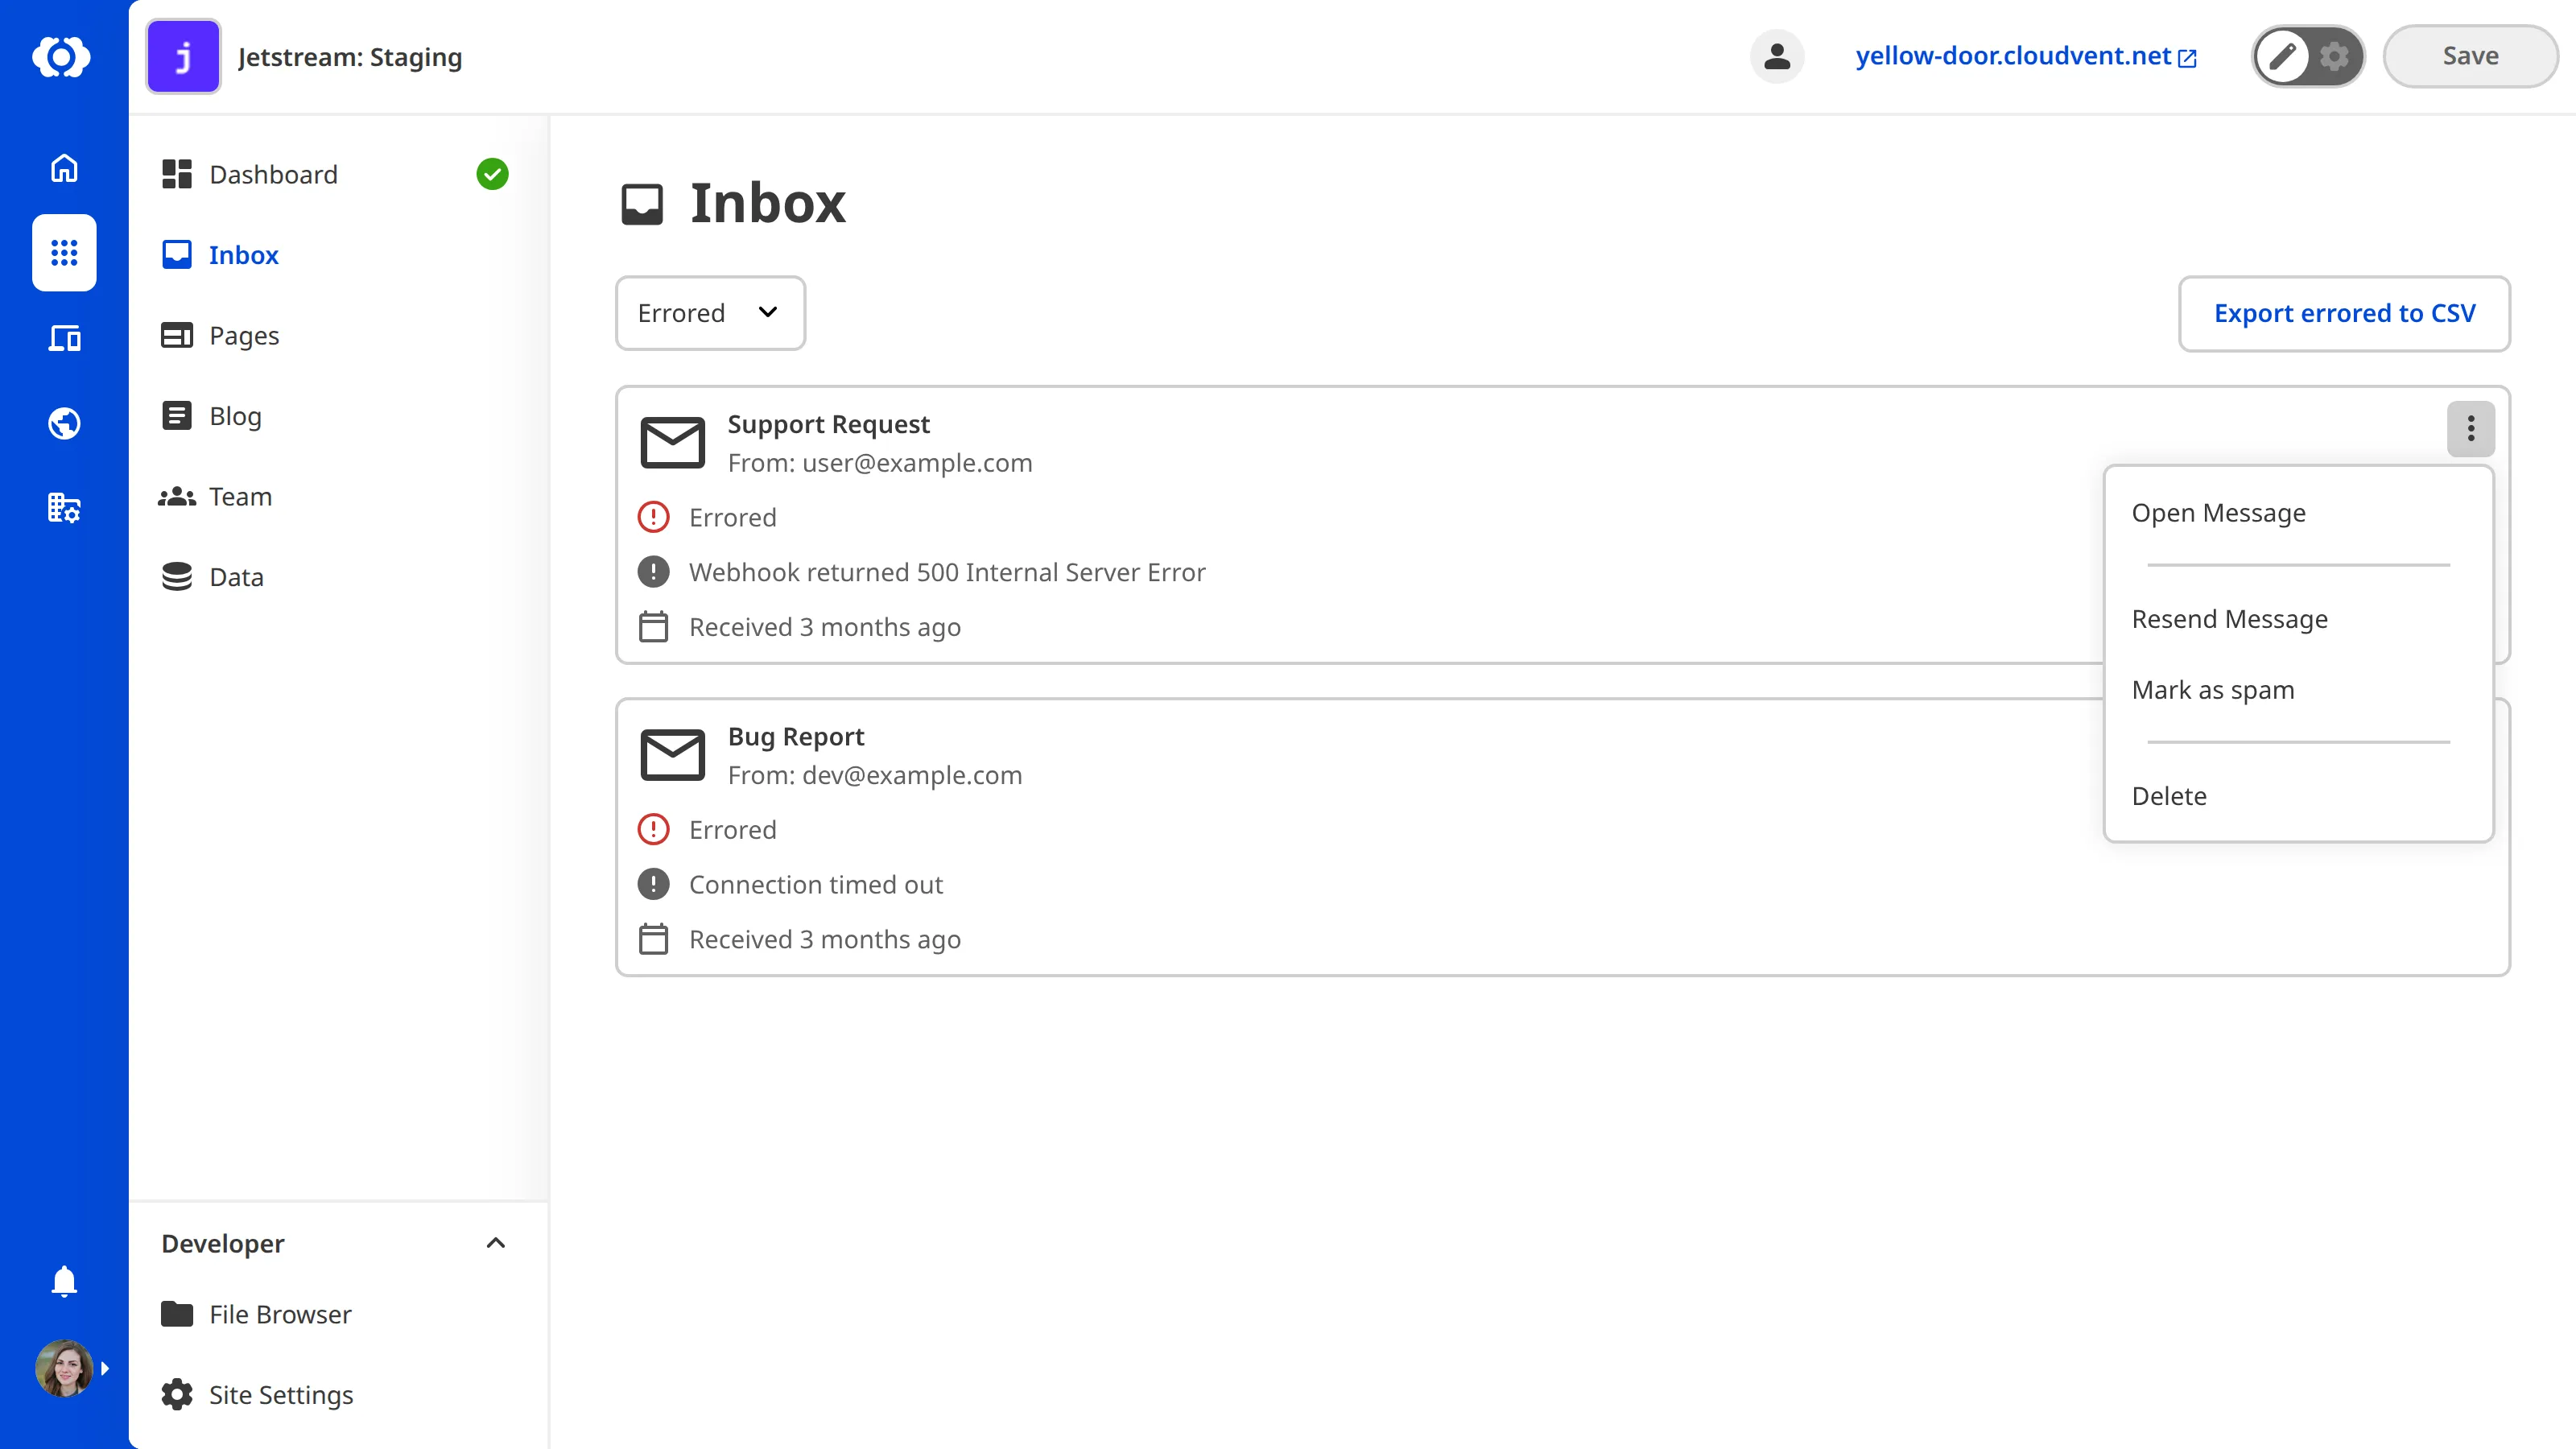Open the yellow-door.cloudvent.net link

2013,56
